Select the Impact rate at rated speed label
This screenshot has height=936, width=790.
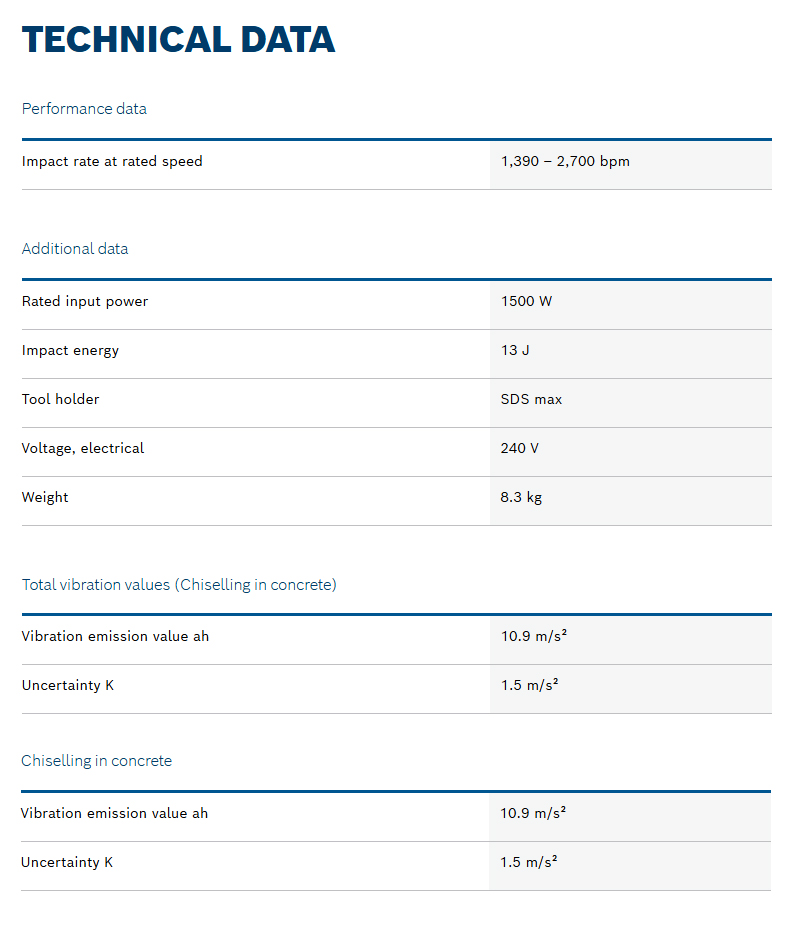point(112,161)
